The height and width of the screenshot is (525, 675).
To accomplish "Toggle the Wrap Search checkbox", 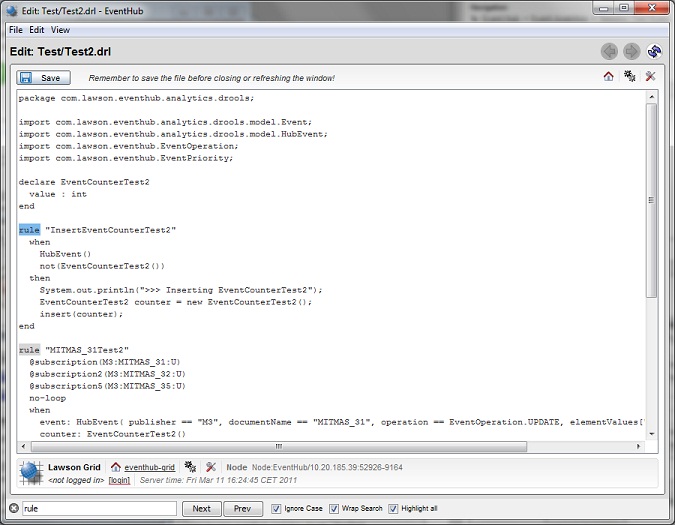I will pyautogui.click(x=334, y=509).
